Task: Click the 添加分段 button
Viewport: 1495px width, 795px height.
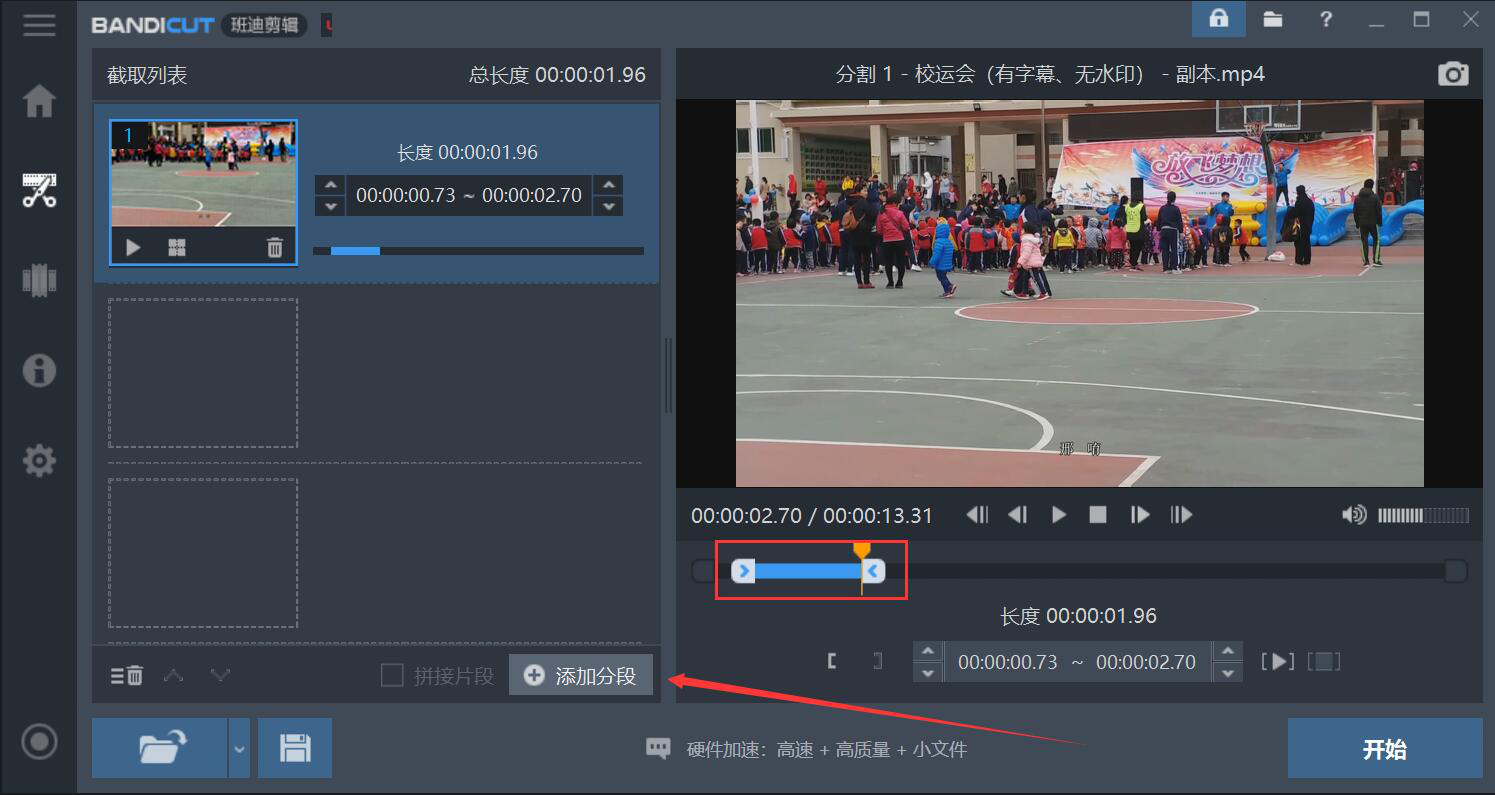Action: [x=581, y=676]
